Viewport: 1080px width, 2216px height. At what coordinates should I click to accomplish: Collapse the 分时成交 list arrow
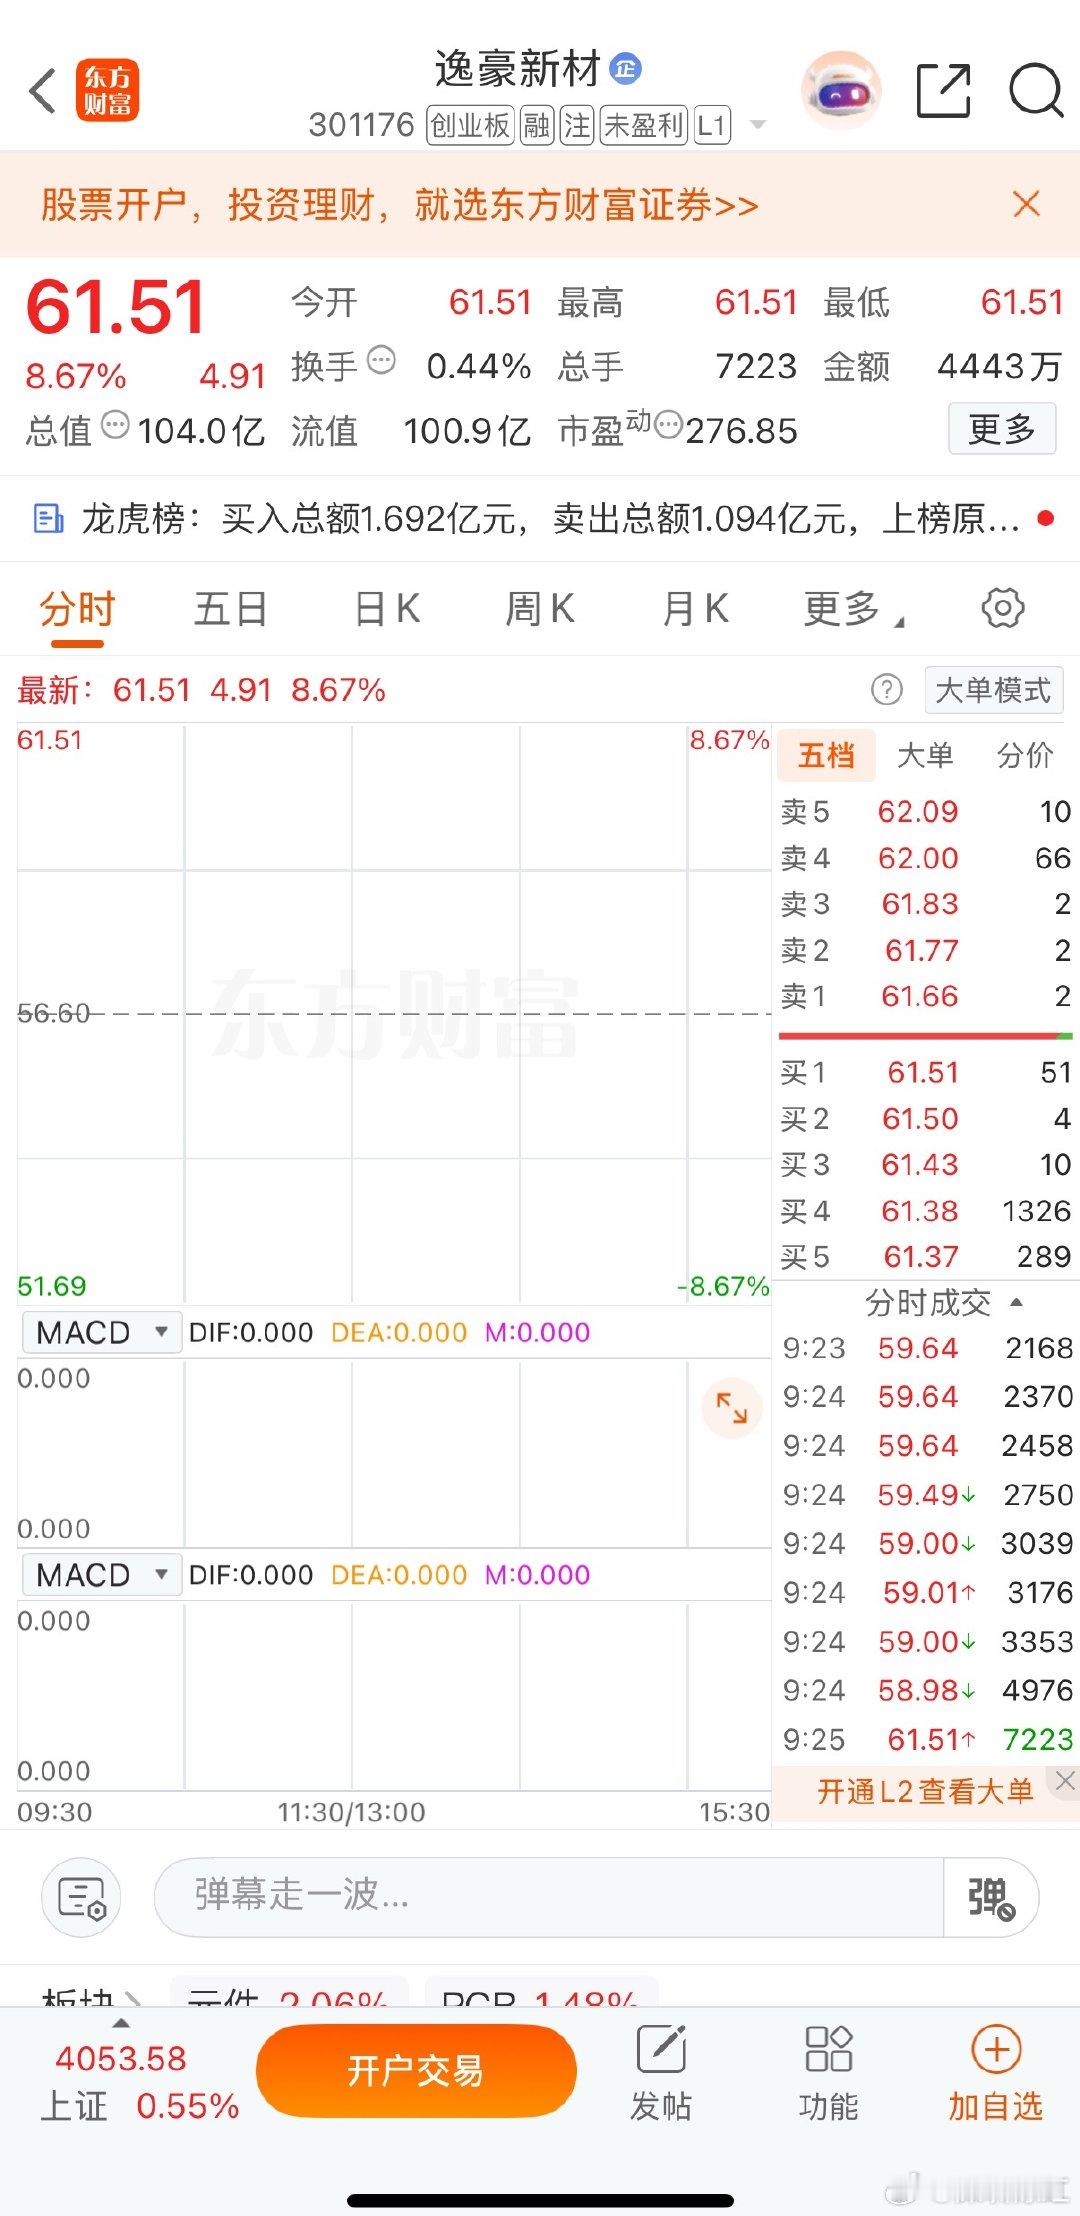[x=1017, y=1302]
